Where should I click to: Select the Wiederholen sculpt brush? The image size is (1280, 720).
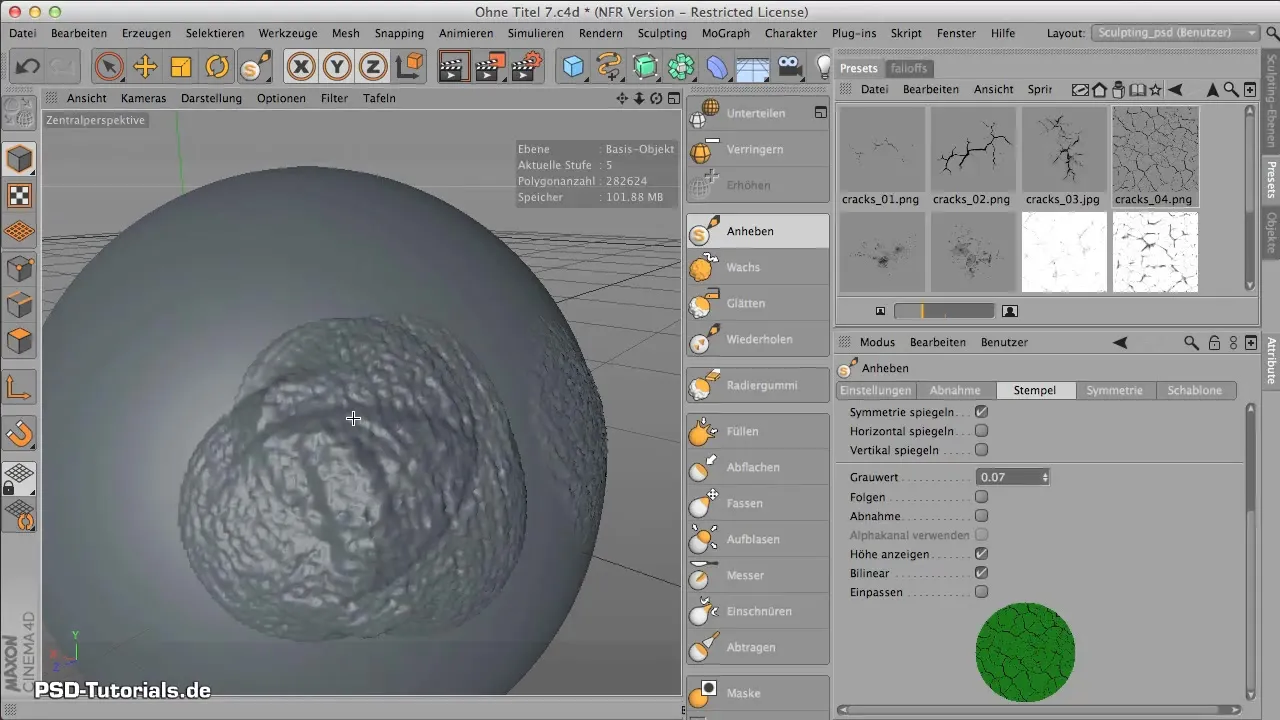pos(758,339)
